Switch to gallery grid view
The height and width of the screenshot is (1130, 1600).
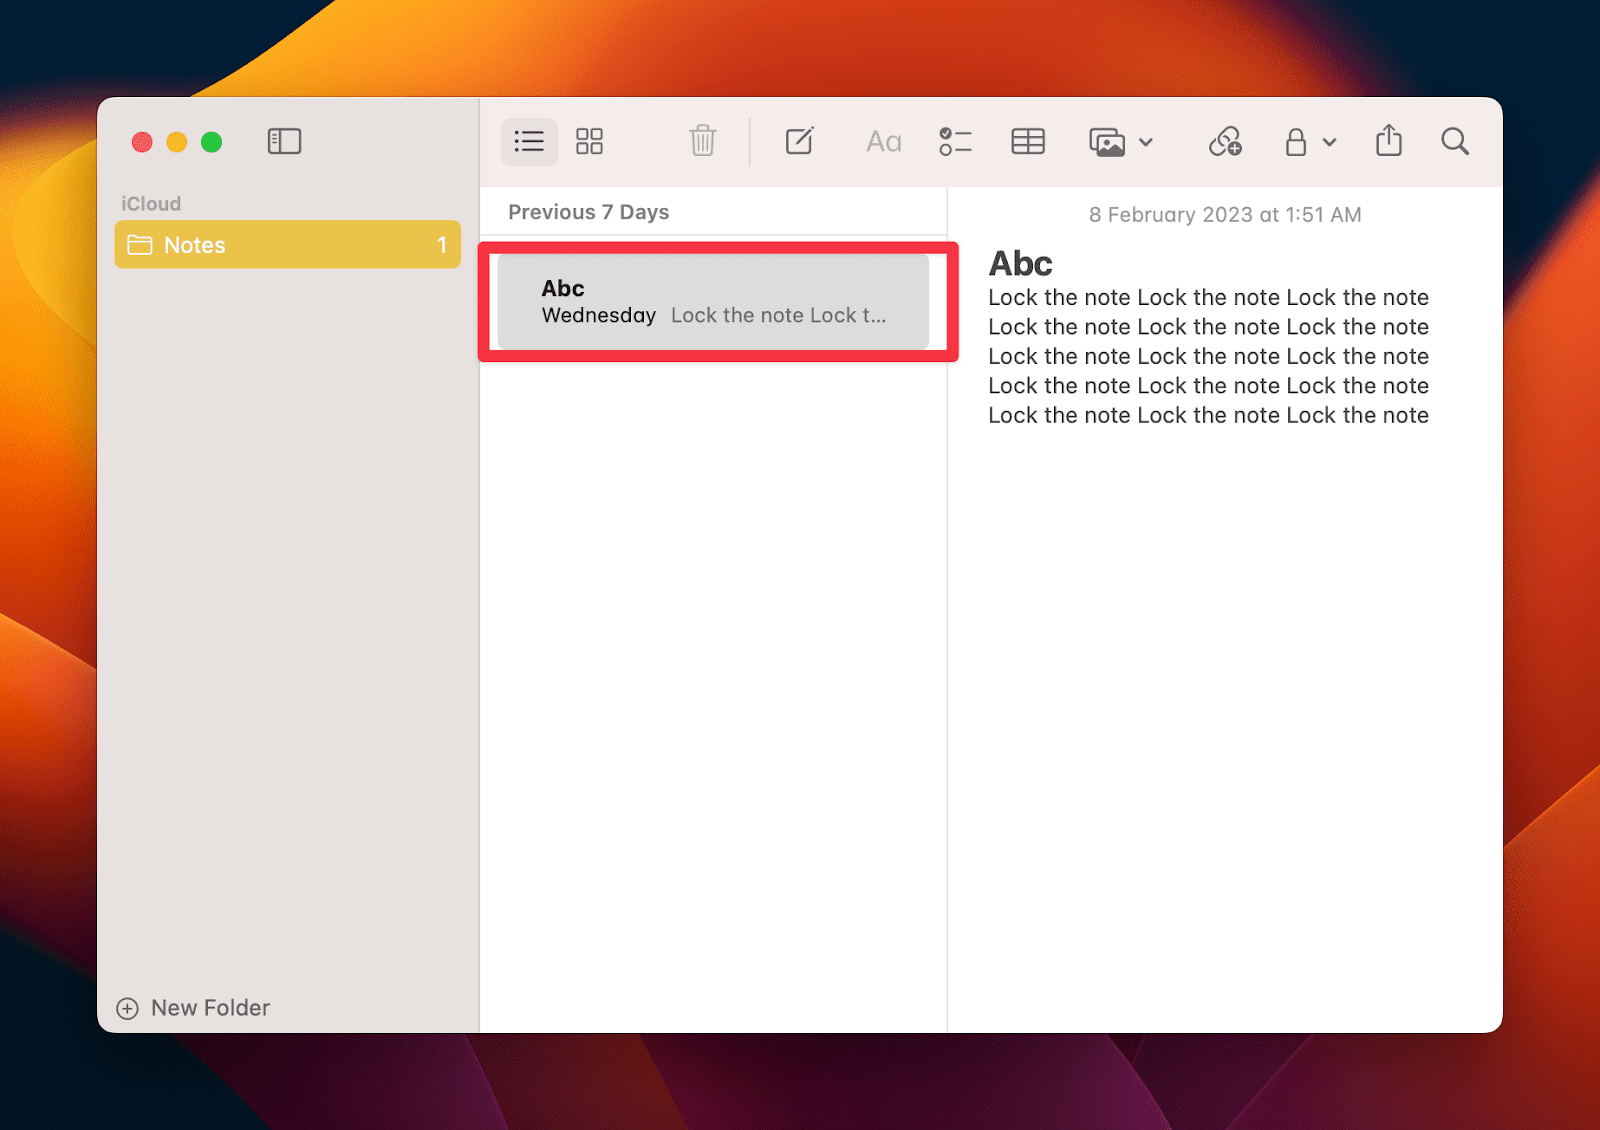589,141
